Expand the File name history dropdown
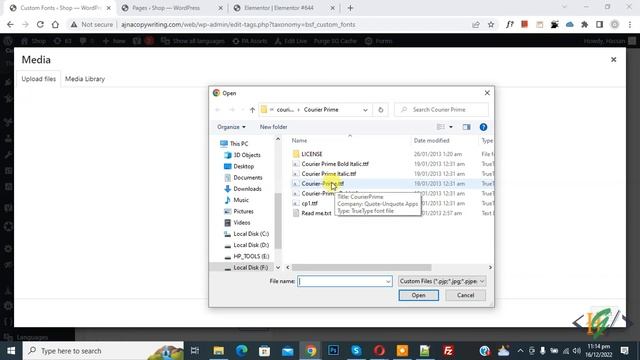Screen dimensions: 640x360 [x=388, y=281]
